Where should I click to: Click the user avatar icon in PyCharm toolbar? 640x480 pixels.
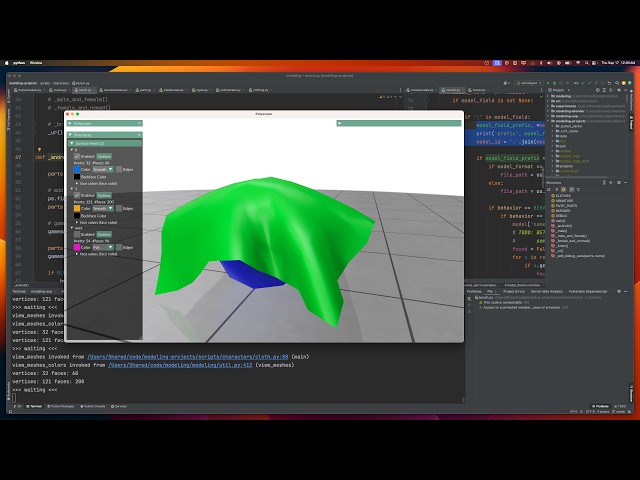click(506, 83)
